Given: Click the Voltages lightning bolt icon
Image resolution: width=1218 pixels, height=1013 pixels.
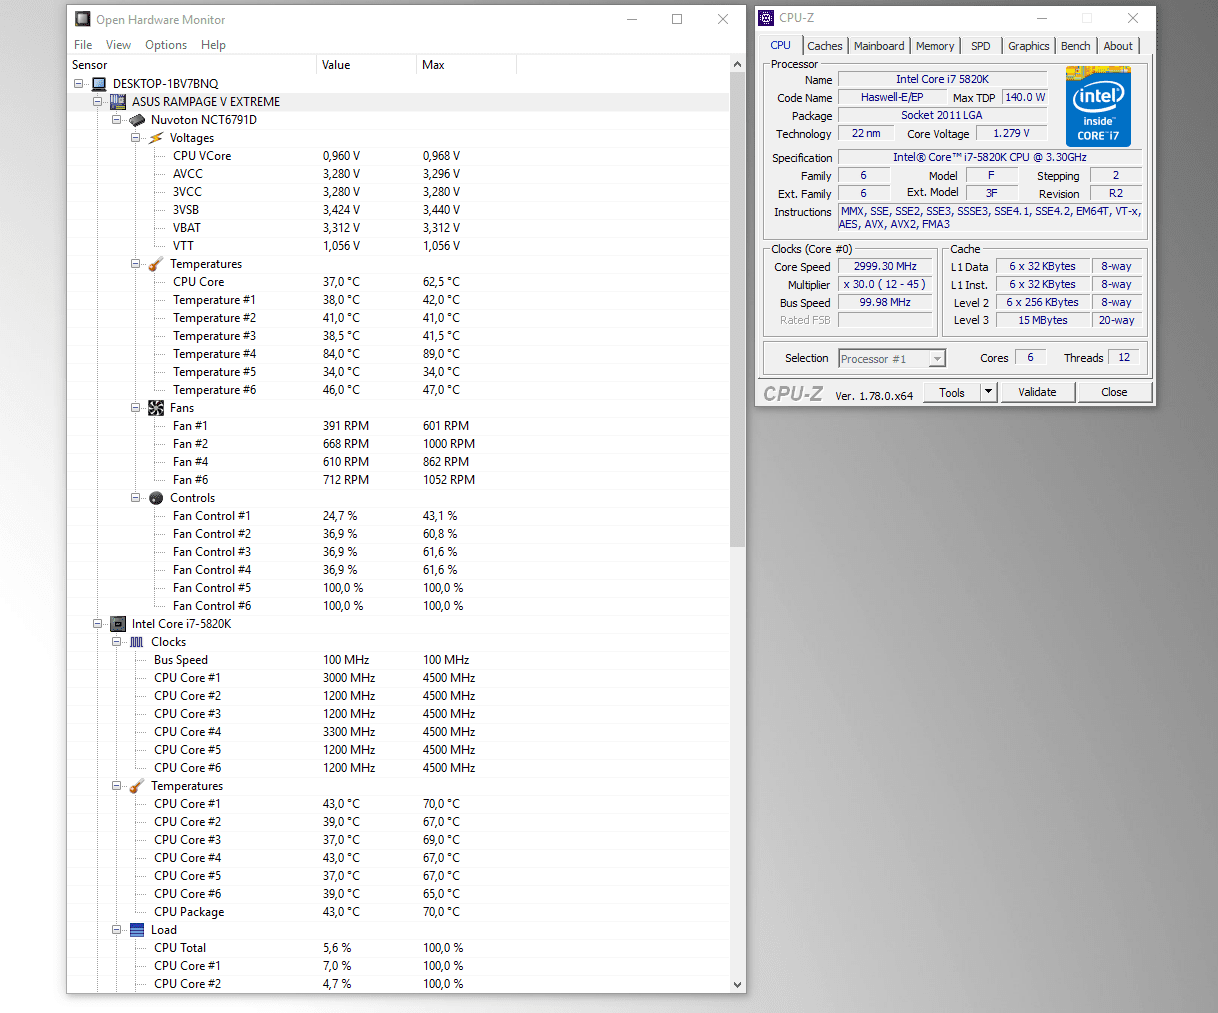Looking at the screenshot, I should 156,138.
